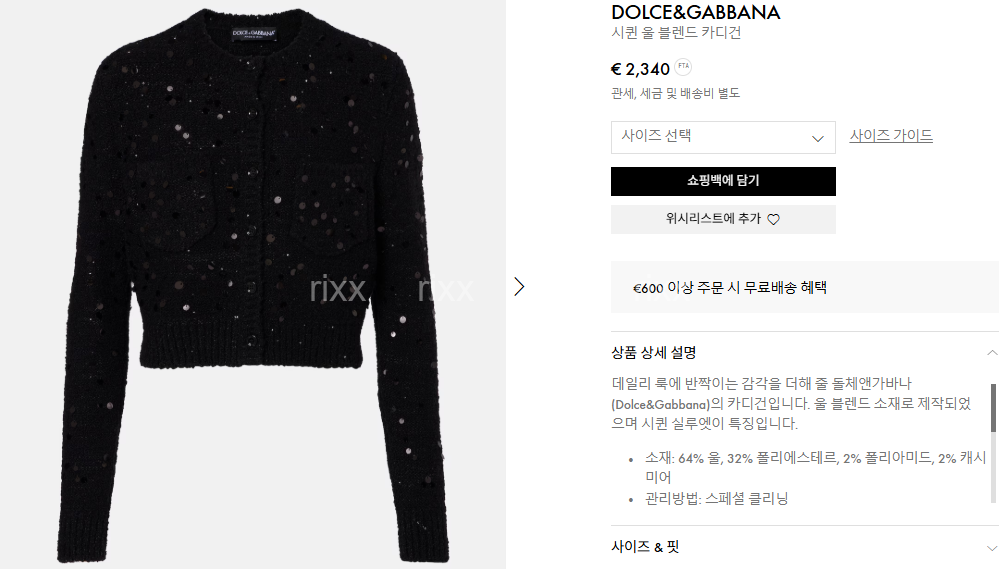Screen dimensions: 999x569
Task: Click the € 2,340 price text
Action: (x=640, y=69)
